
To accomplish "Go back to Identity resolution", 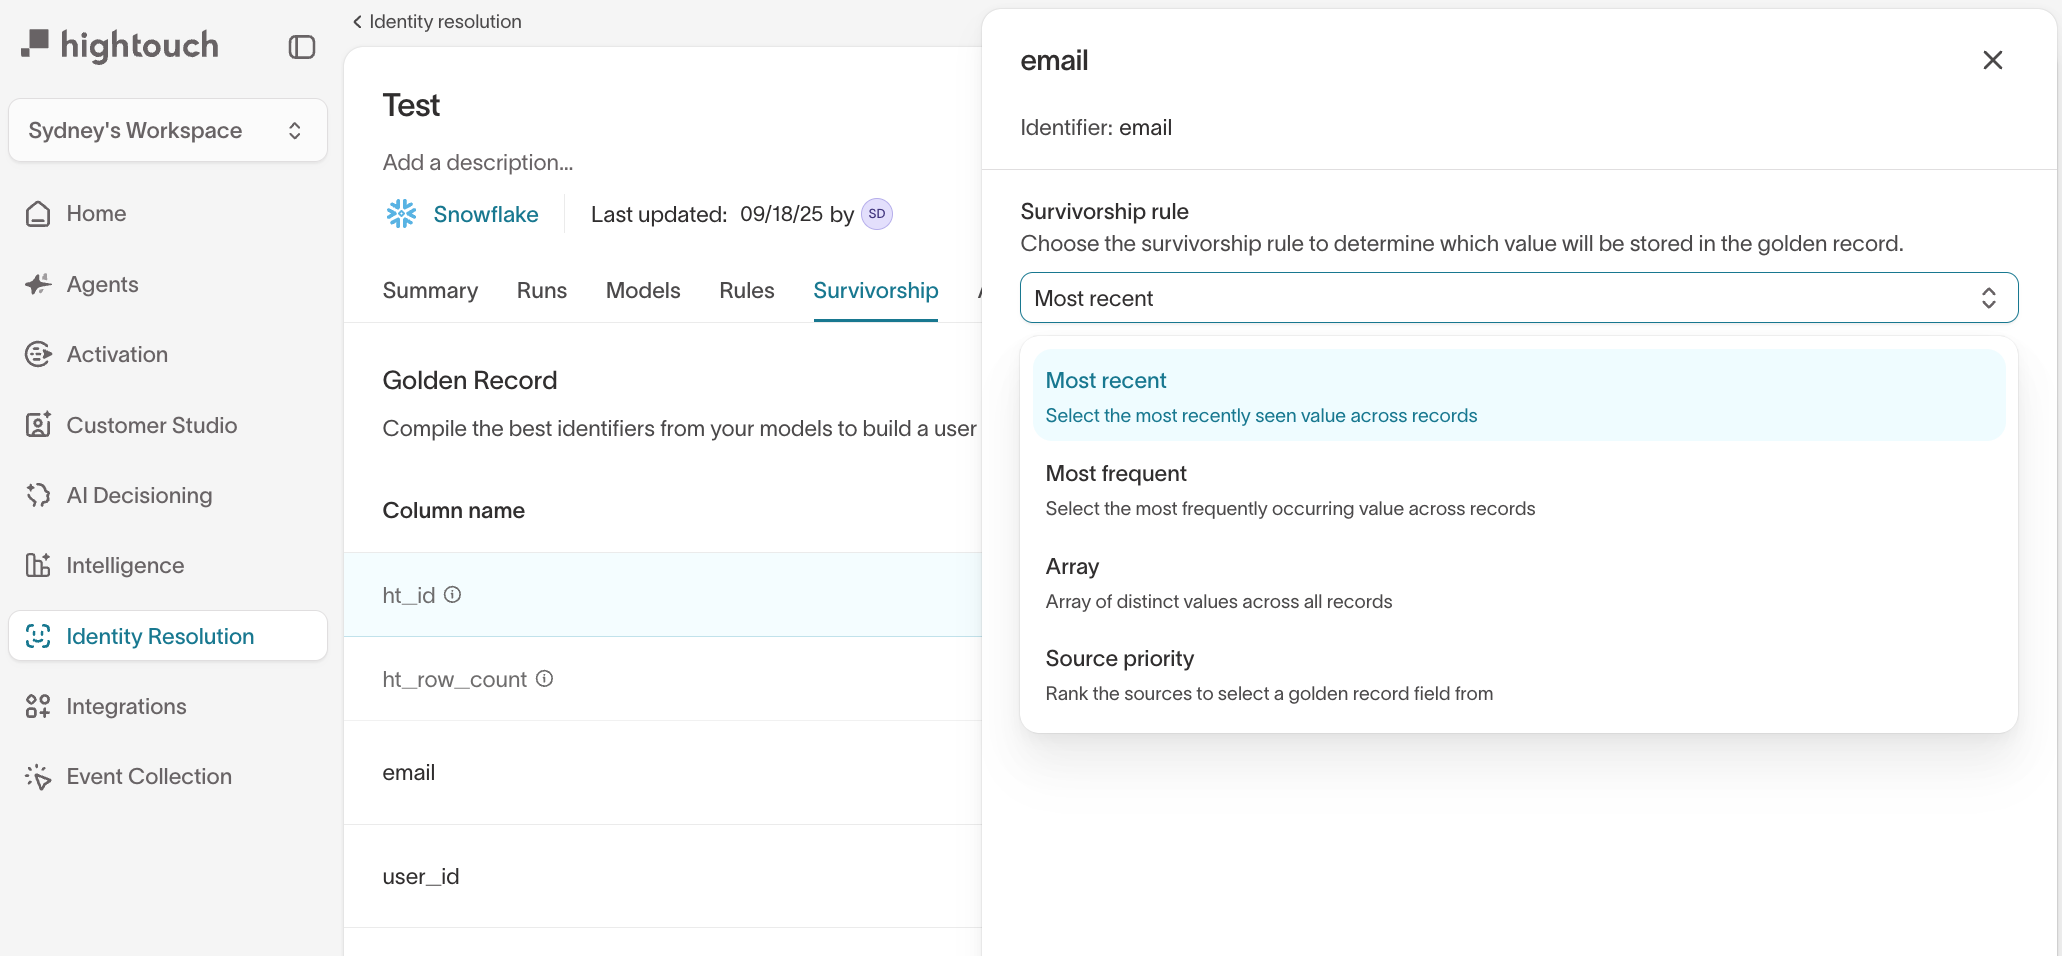I will pos(437,22).
